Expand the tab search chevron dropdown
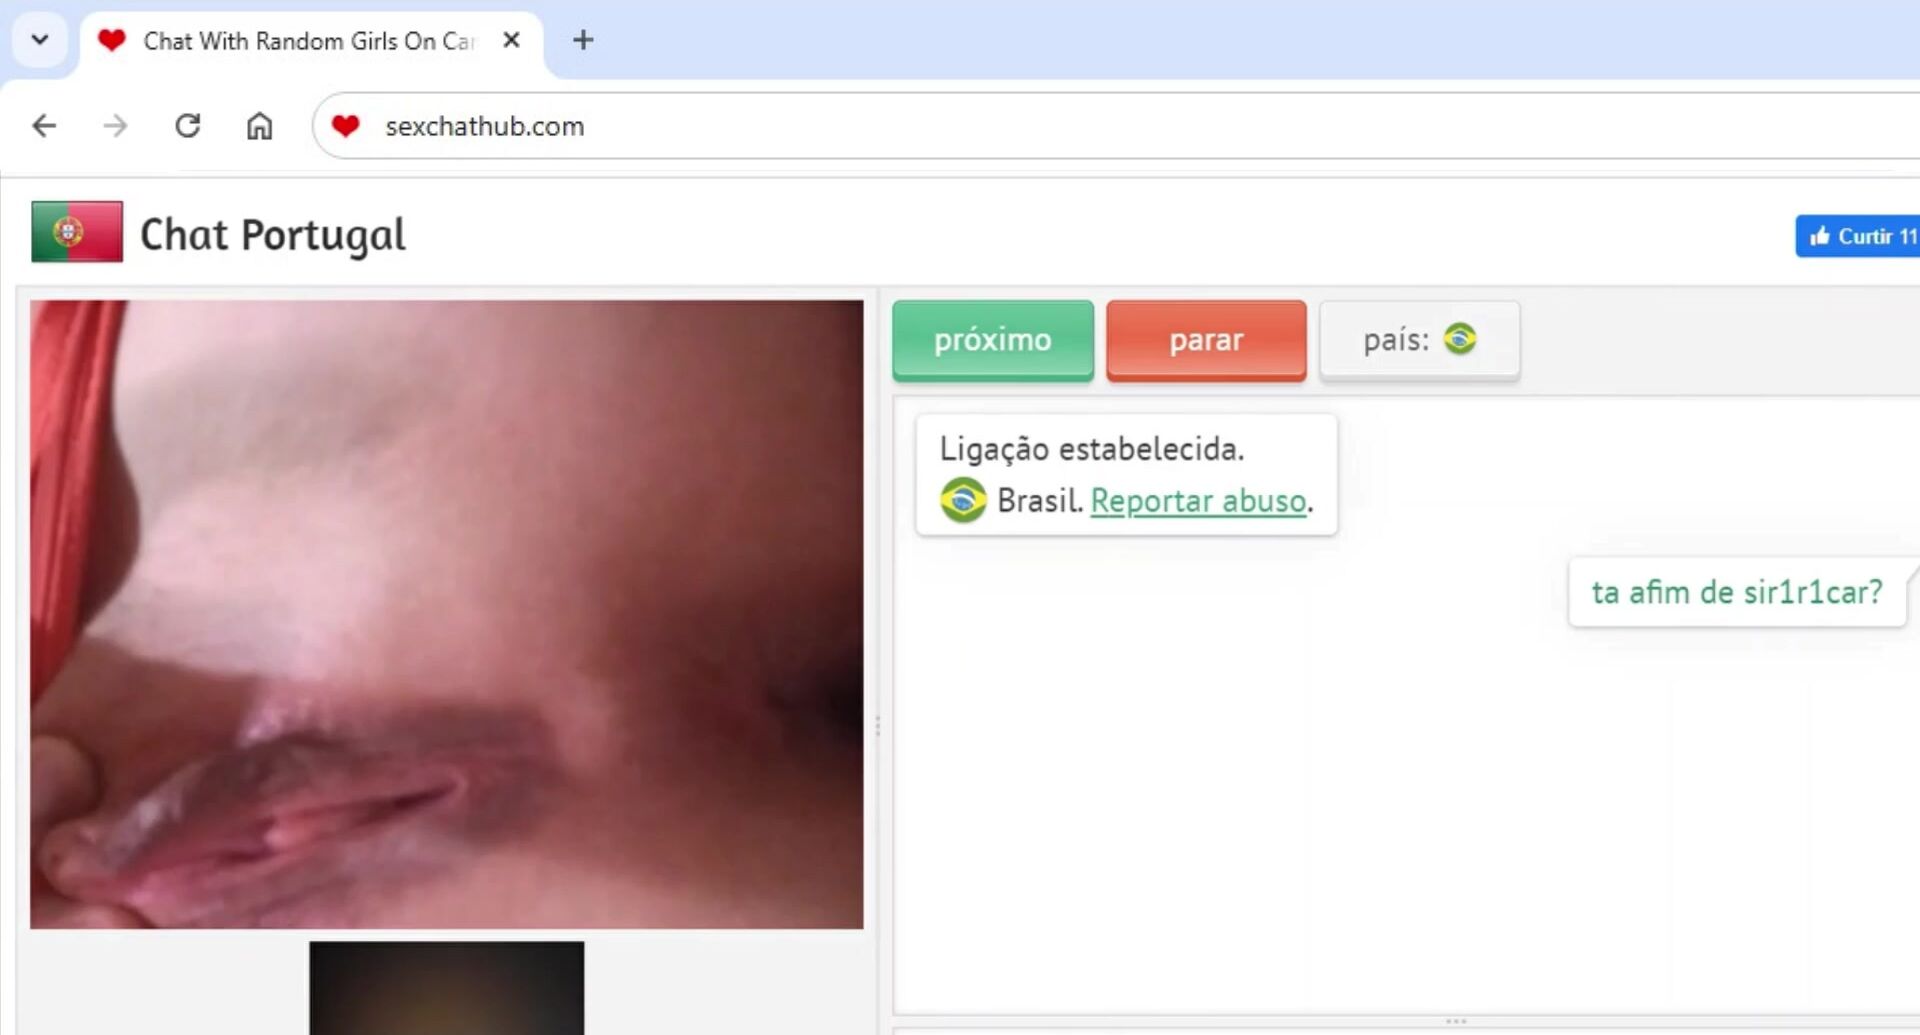 tap(40, 40)
